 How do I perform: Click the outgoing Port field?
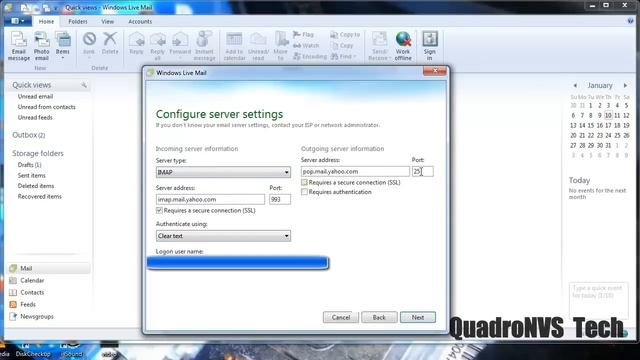[422, 172]
